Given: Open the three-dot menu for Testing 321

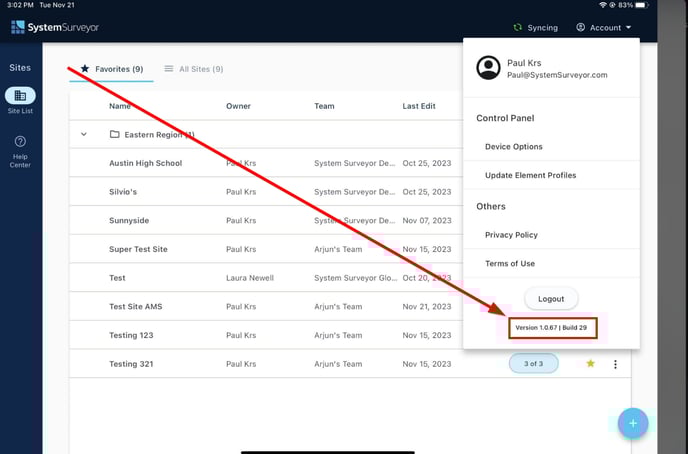Looking at the screenshot, I should 615,364.
